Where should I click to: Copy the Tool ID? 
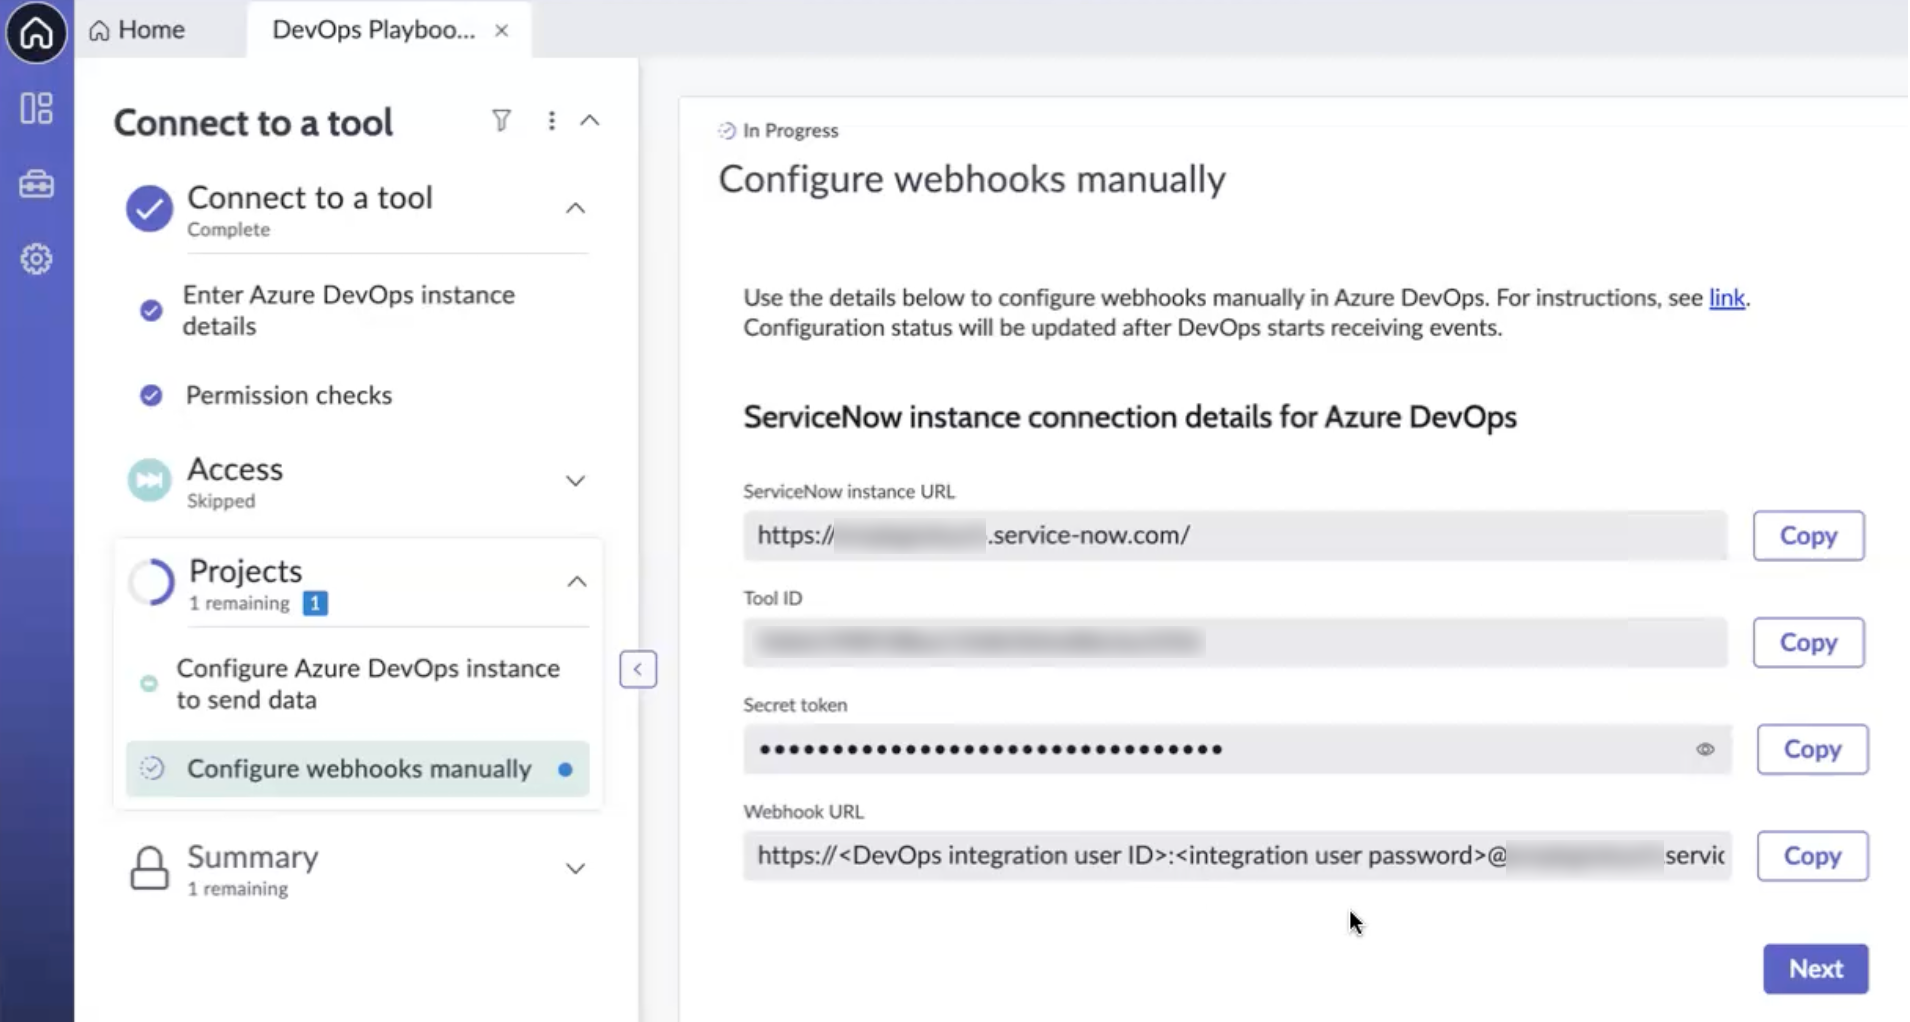click(x=1808, y=642)
